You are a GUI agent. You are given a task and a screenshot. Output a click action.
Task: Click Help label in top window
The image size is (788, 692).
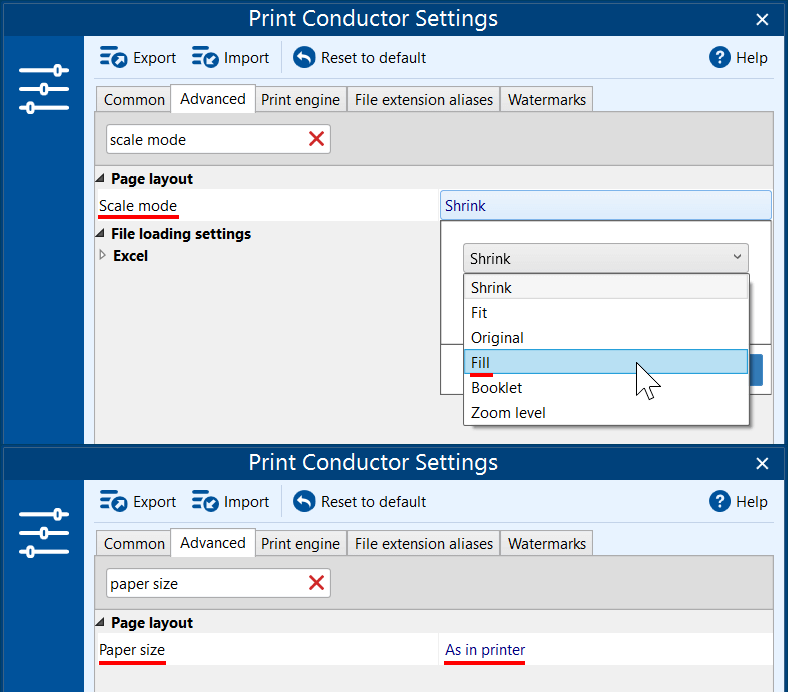coord(751,58)
